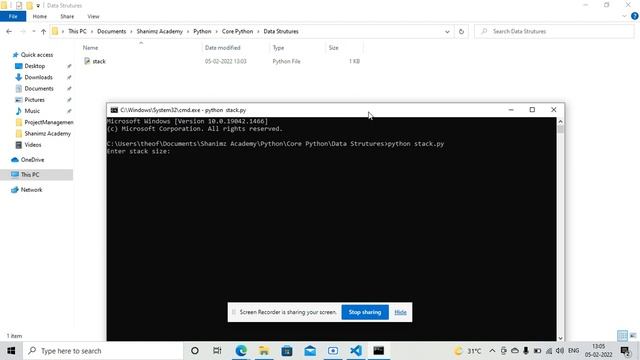Open Explorer help question mark icon
This screenshot has width=640, height=360.
pyautogui.click(x=635, y=16)
